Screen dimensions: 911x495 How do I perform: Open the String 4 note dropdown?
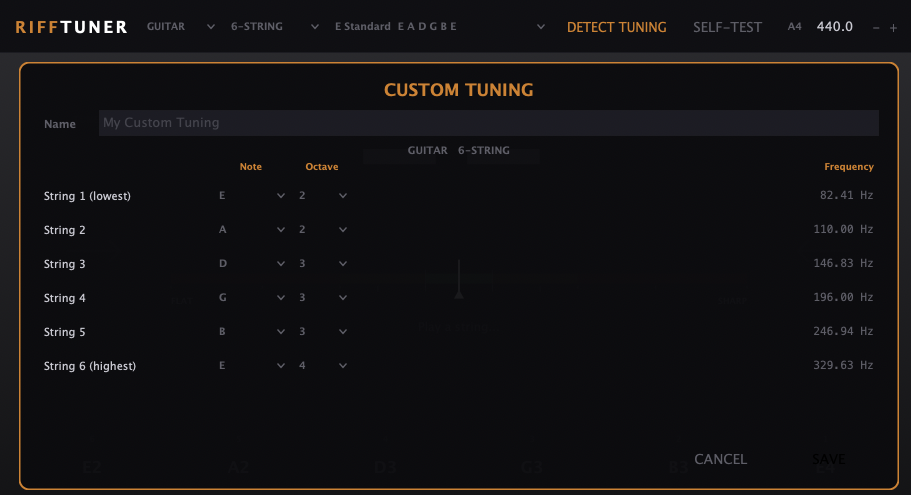(x=252, y=297)
